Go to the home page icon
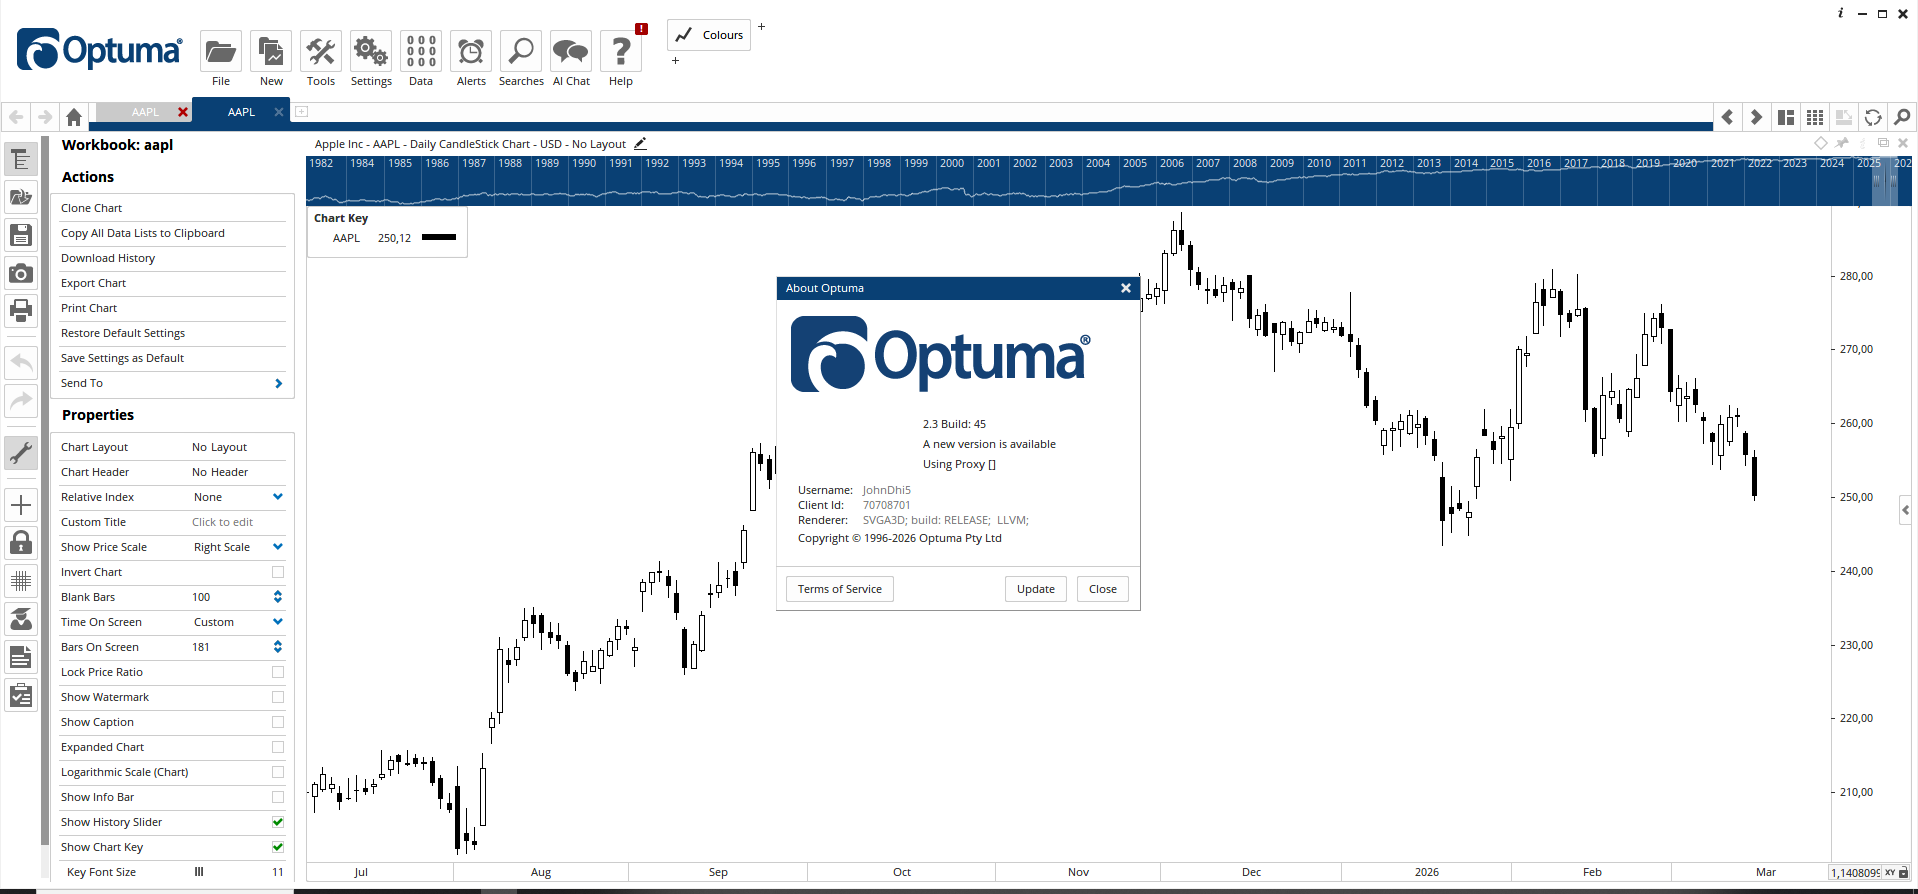This screenshot has height=894, width=1918. click(73, 117)
